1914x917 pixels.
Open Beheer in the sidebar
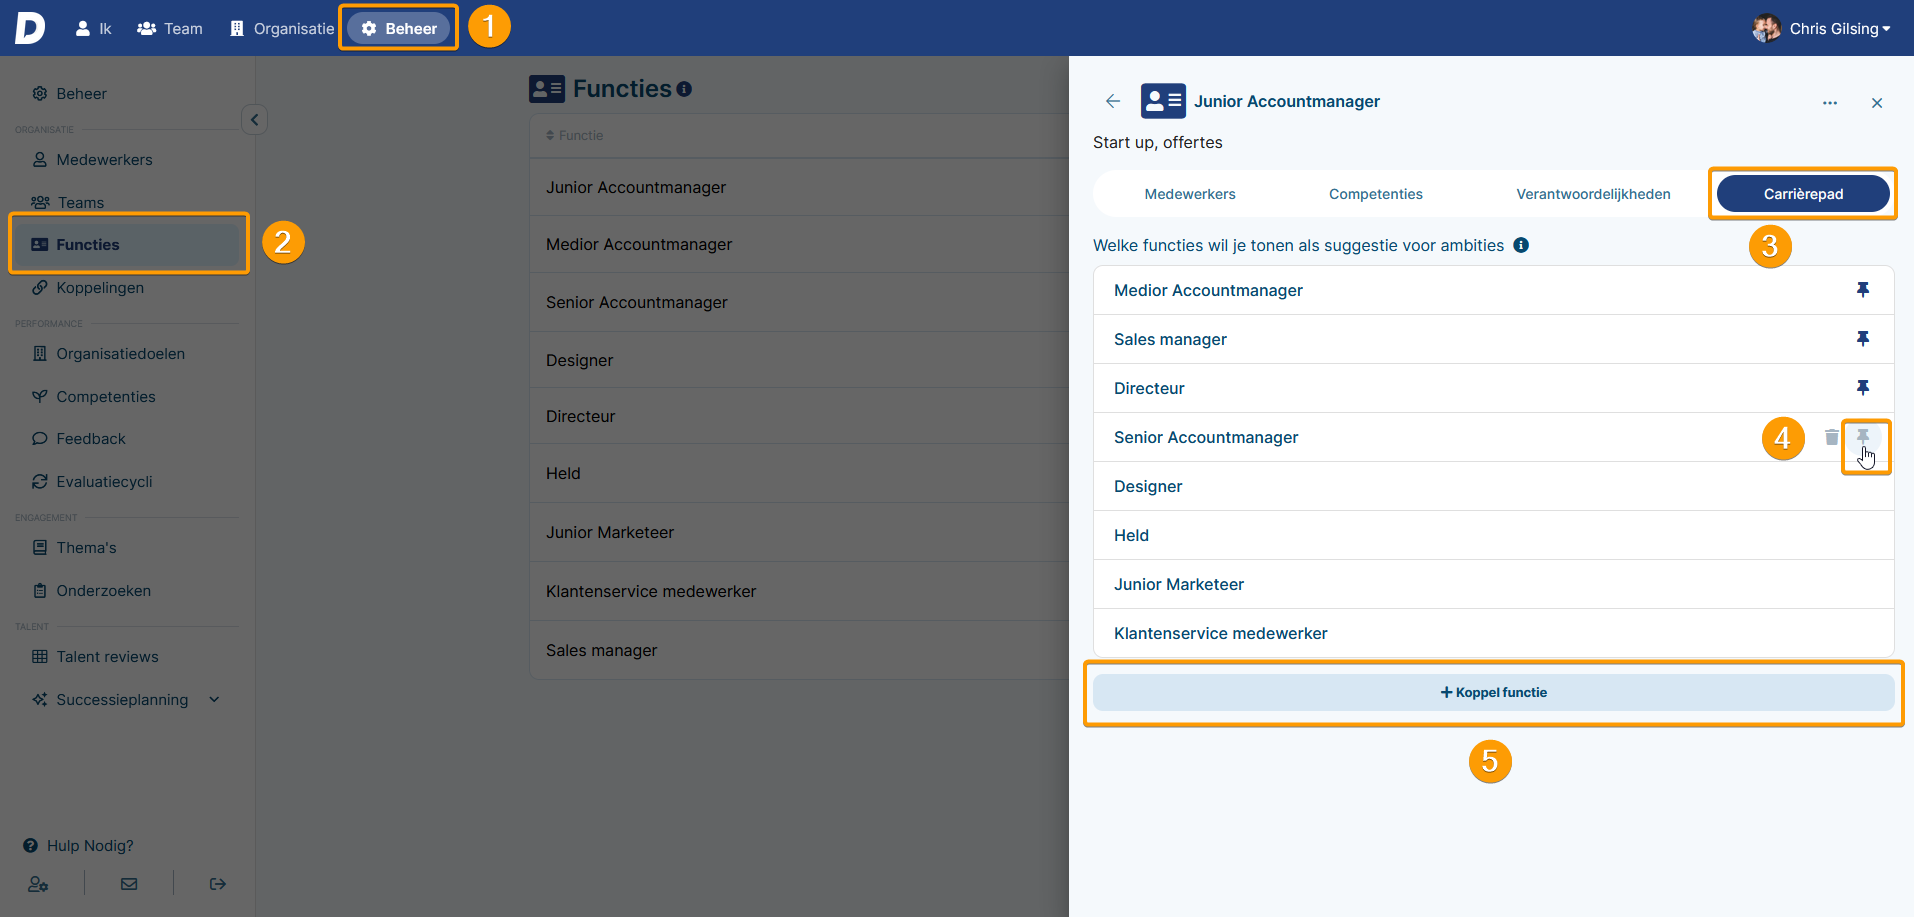pos(70,94)
